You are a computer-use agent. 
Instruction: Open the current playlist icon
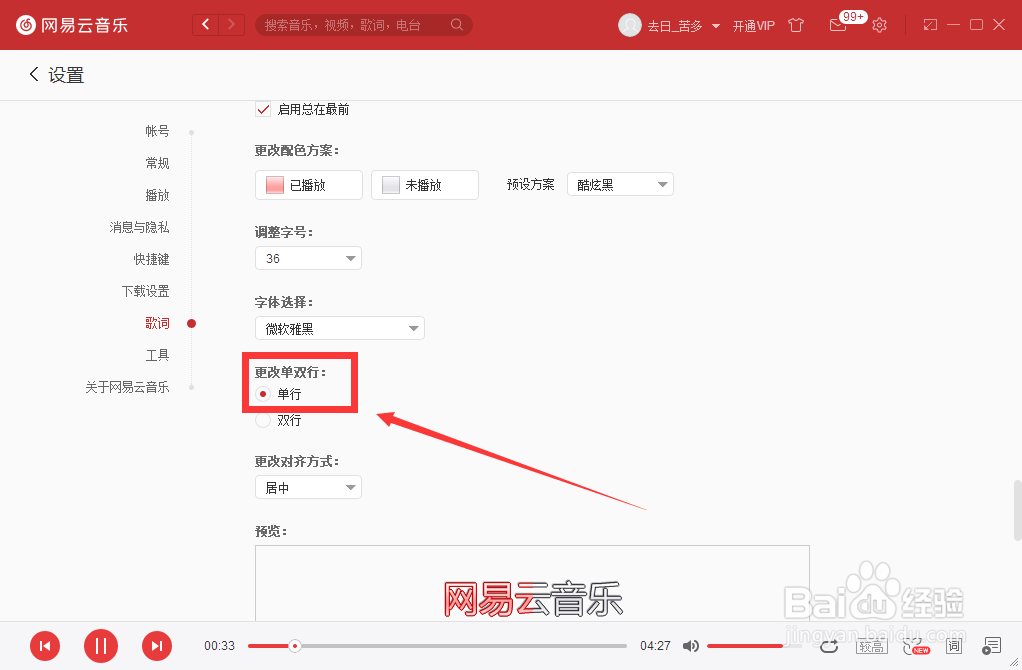pos(991,646)
